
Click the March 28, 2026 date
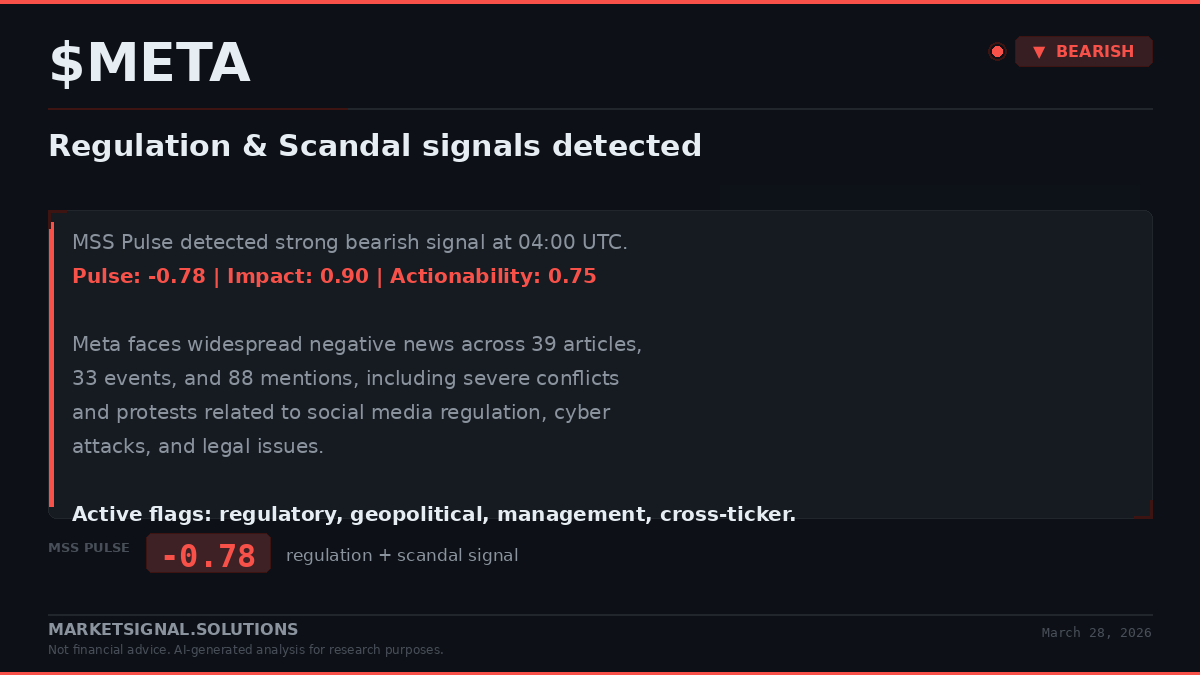click(1096, 633)
